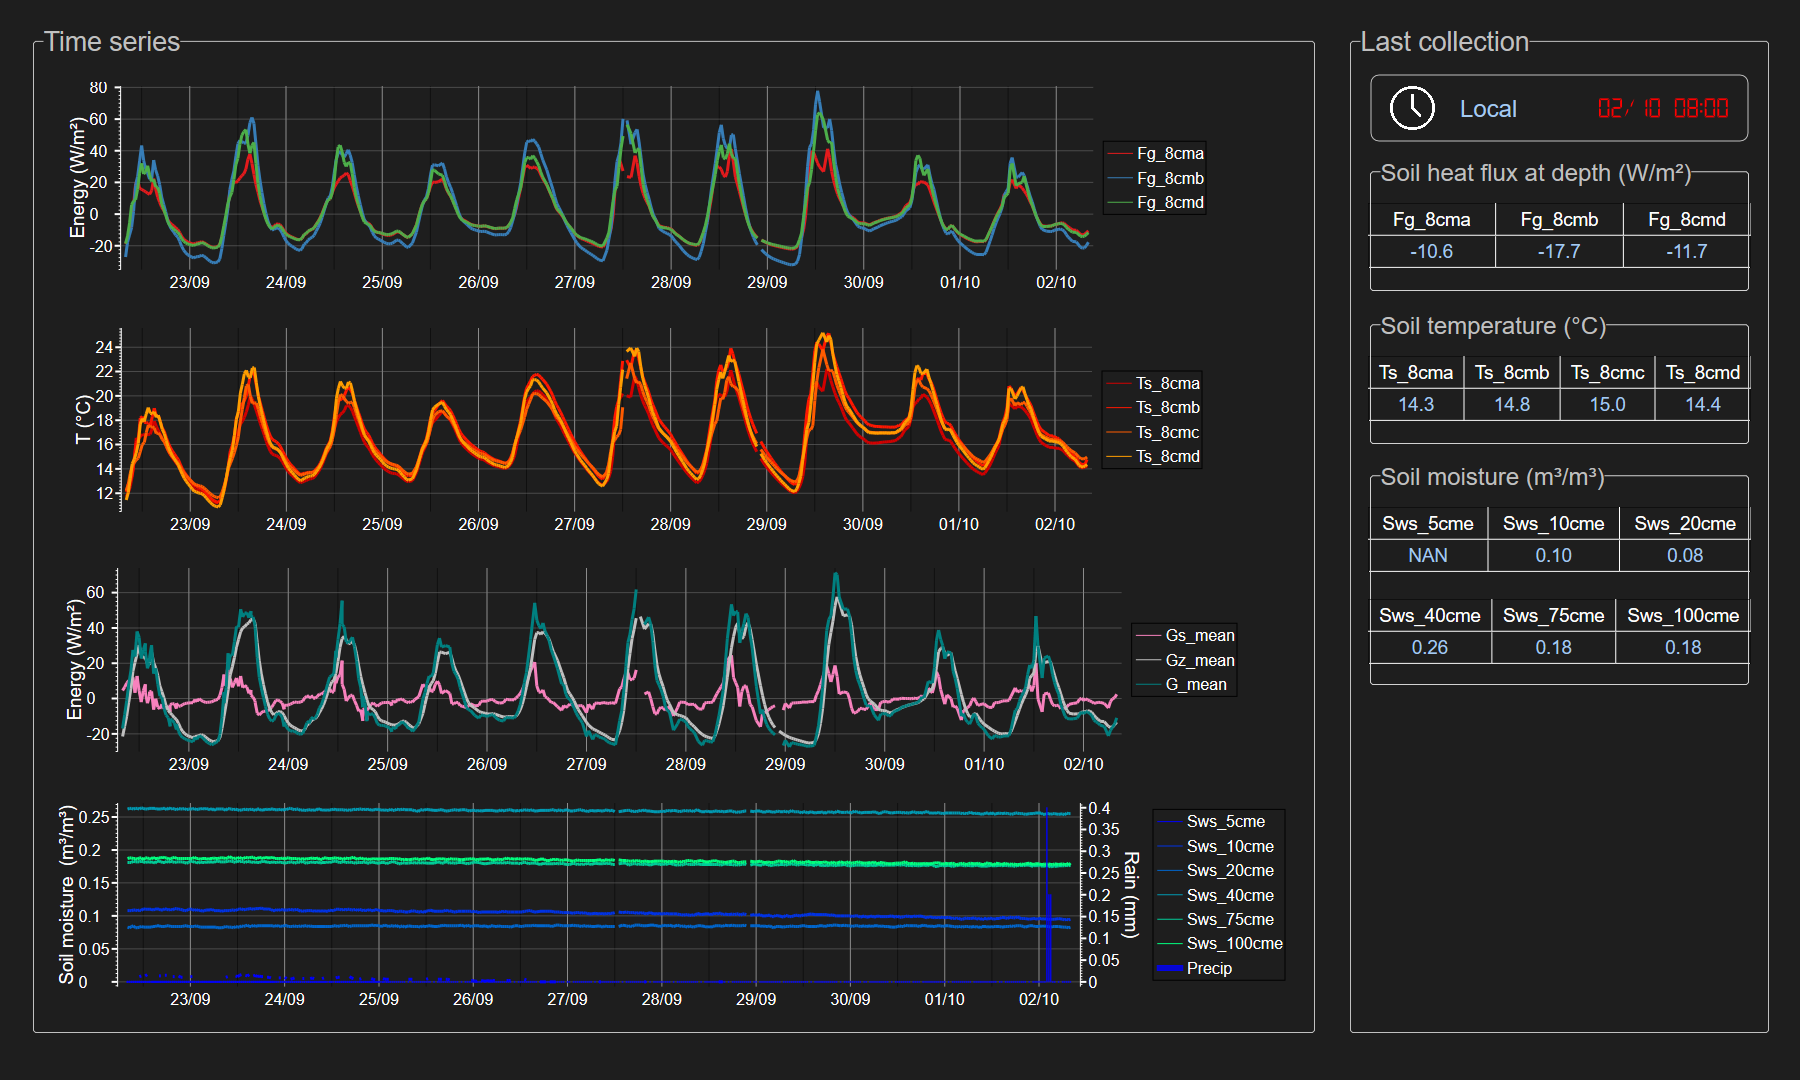Hide the G_mean legend entry
Viewport: 1800px width, 1080px height.
coord(1195,685)
